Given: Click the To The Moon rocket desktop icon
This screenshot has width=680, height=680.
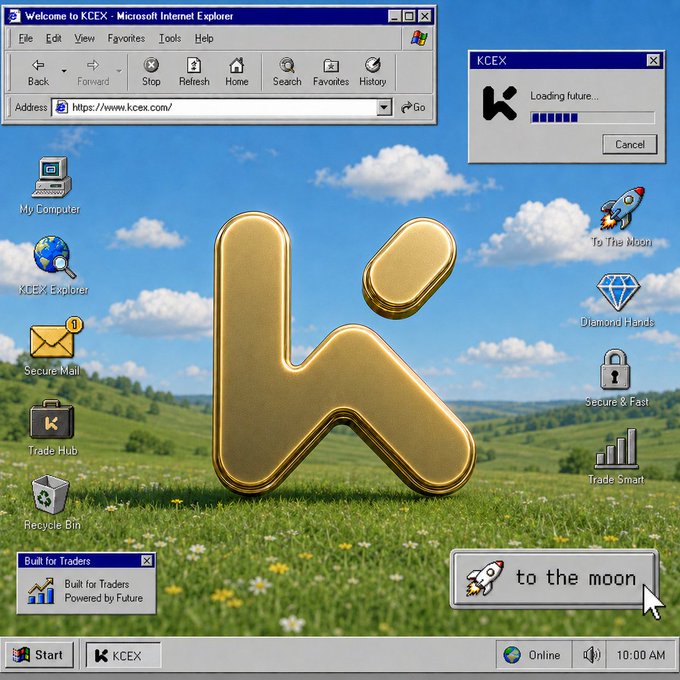Looking at the screenshot, I should tap(623, 208).
